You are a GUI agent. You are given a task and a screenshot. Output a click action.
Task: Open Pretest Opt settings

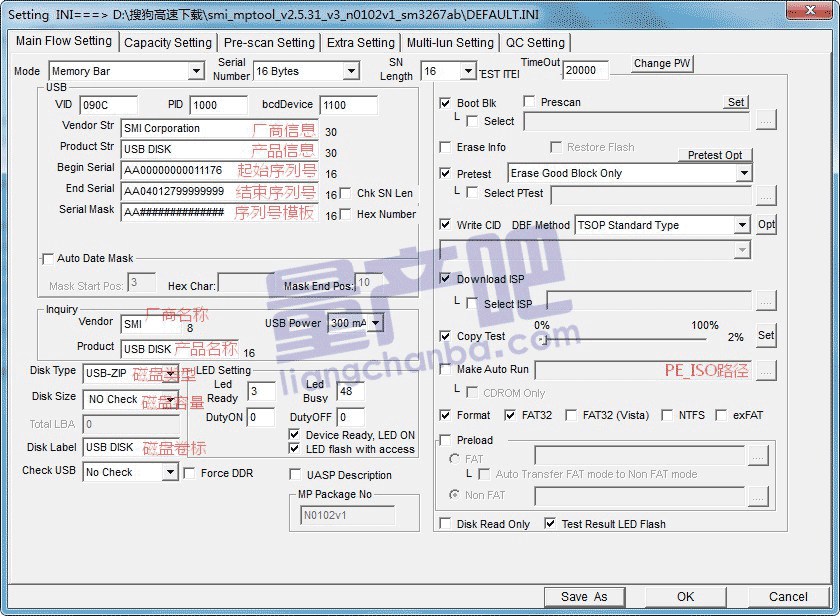(715, 155)
